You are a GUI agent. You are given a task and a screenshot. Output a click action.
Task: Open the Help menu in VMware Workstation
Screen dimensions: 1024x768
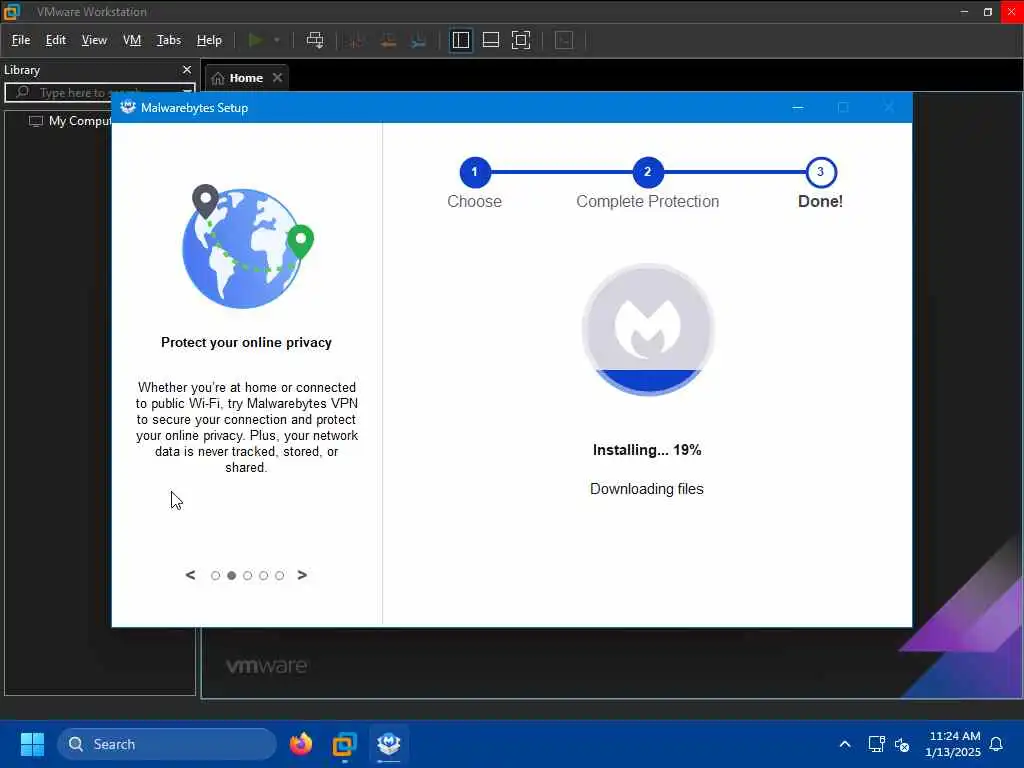pos(209,40)
